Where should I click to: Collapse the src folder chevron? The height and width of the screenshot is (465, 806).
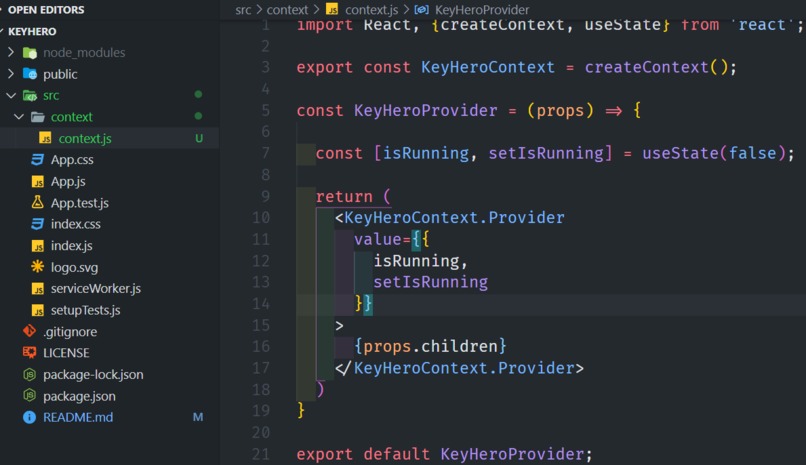tap(11, 96)
